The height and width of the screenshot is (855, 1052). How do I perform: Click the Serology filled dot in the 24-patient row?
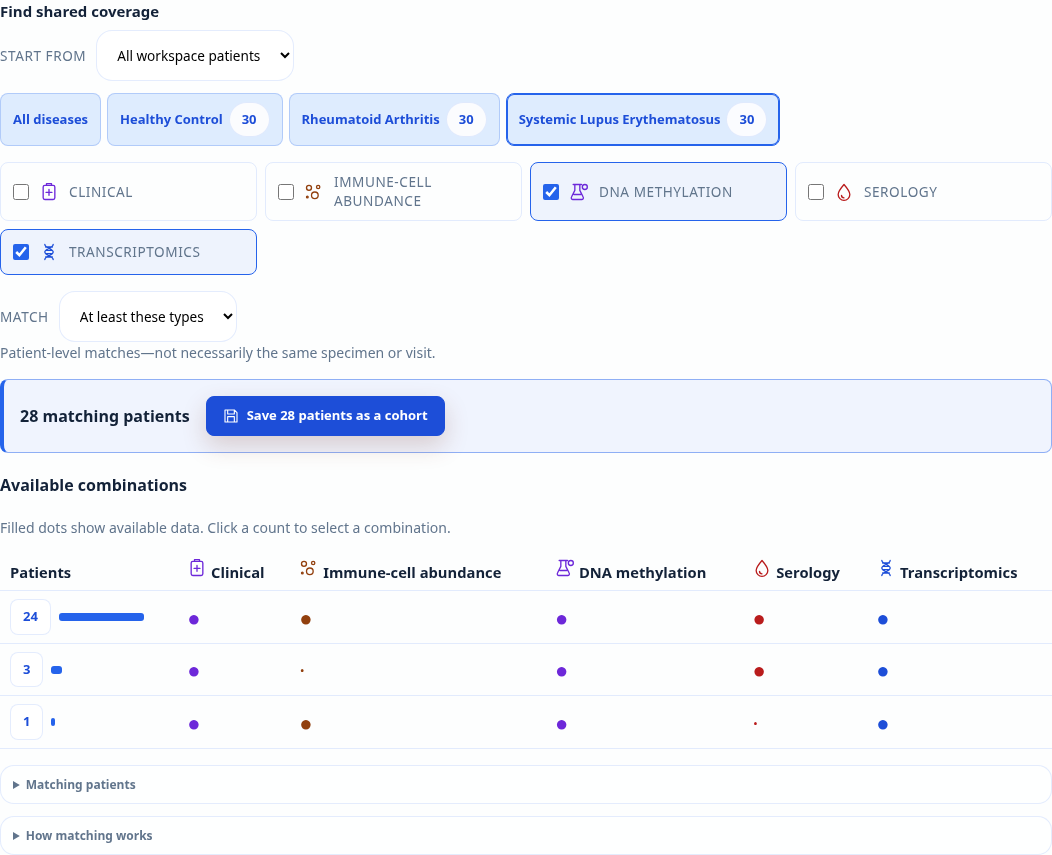[x=759, y=619]
